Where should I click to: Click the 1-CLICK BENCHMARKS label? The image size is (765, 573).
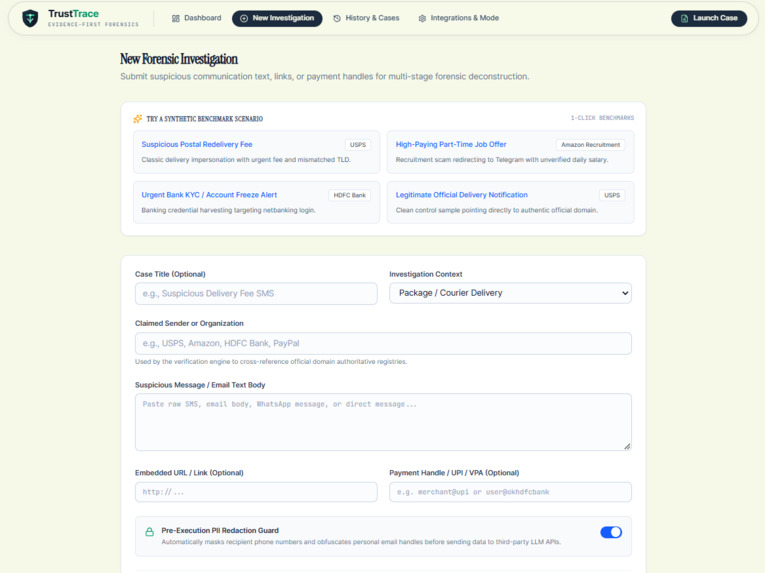point(602,118)
